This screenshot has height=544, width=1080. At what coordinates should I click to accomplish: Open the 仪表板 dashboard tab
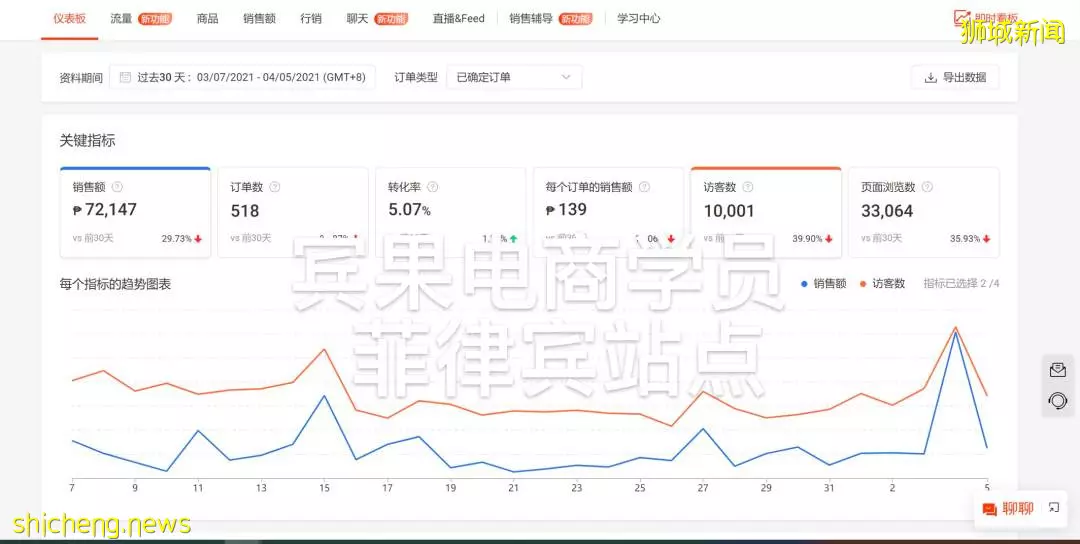tap(70, 19)
